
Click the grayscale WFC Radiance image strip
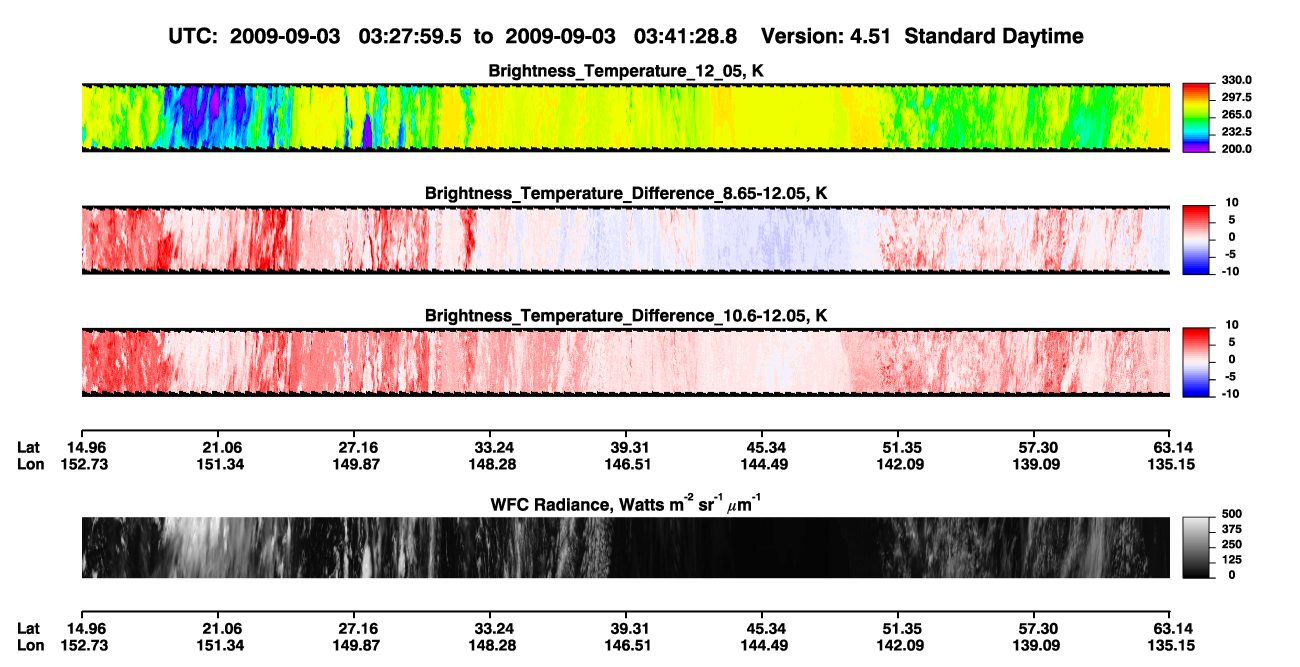pyautogui.click(x=626, y=547)
